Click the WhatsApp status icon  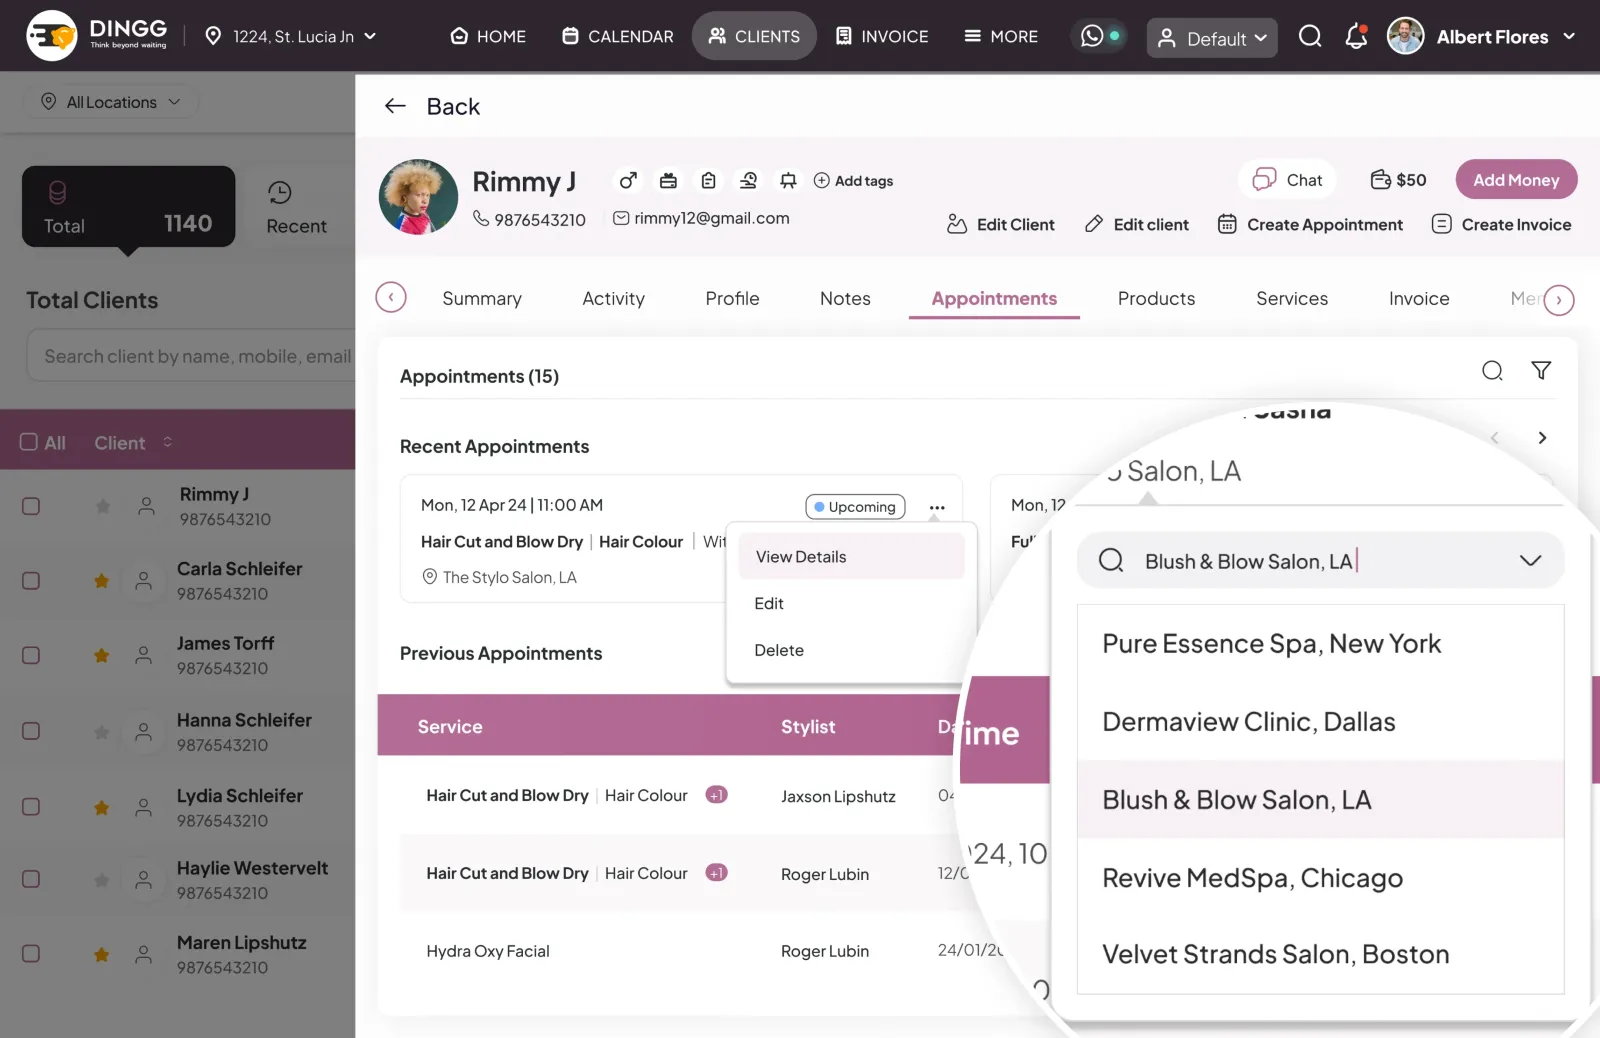pos(1092,36)
